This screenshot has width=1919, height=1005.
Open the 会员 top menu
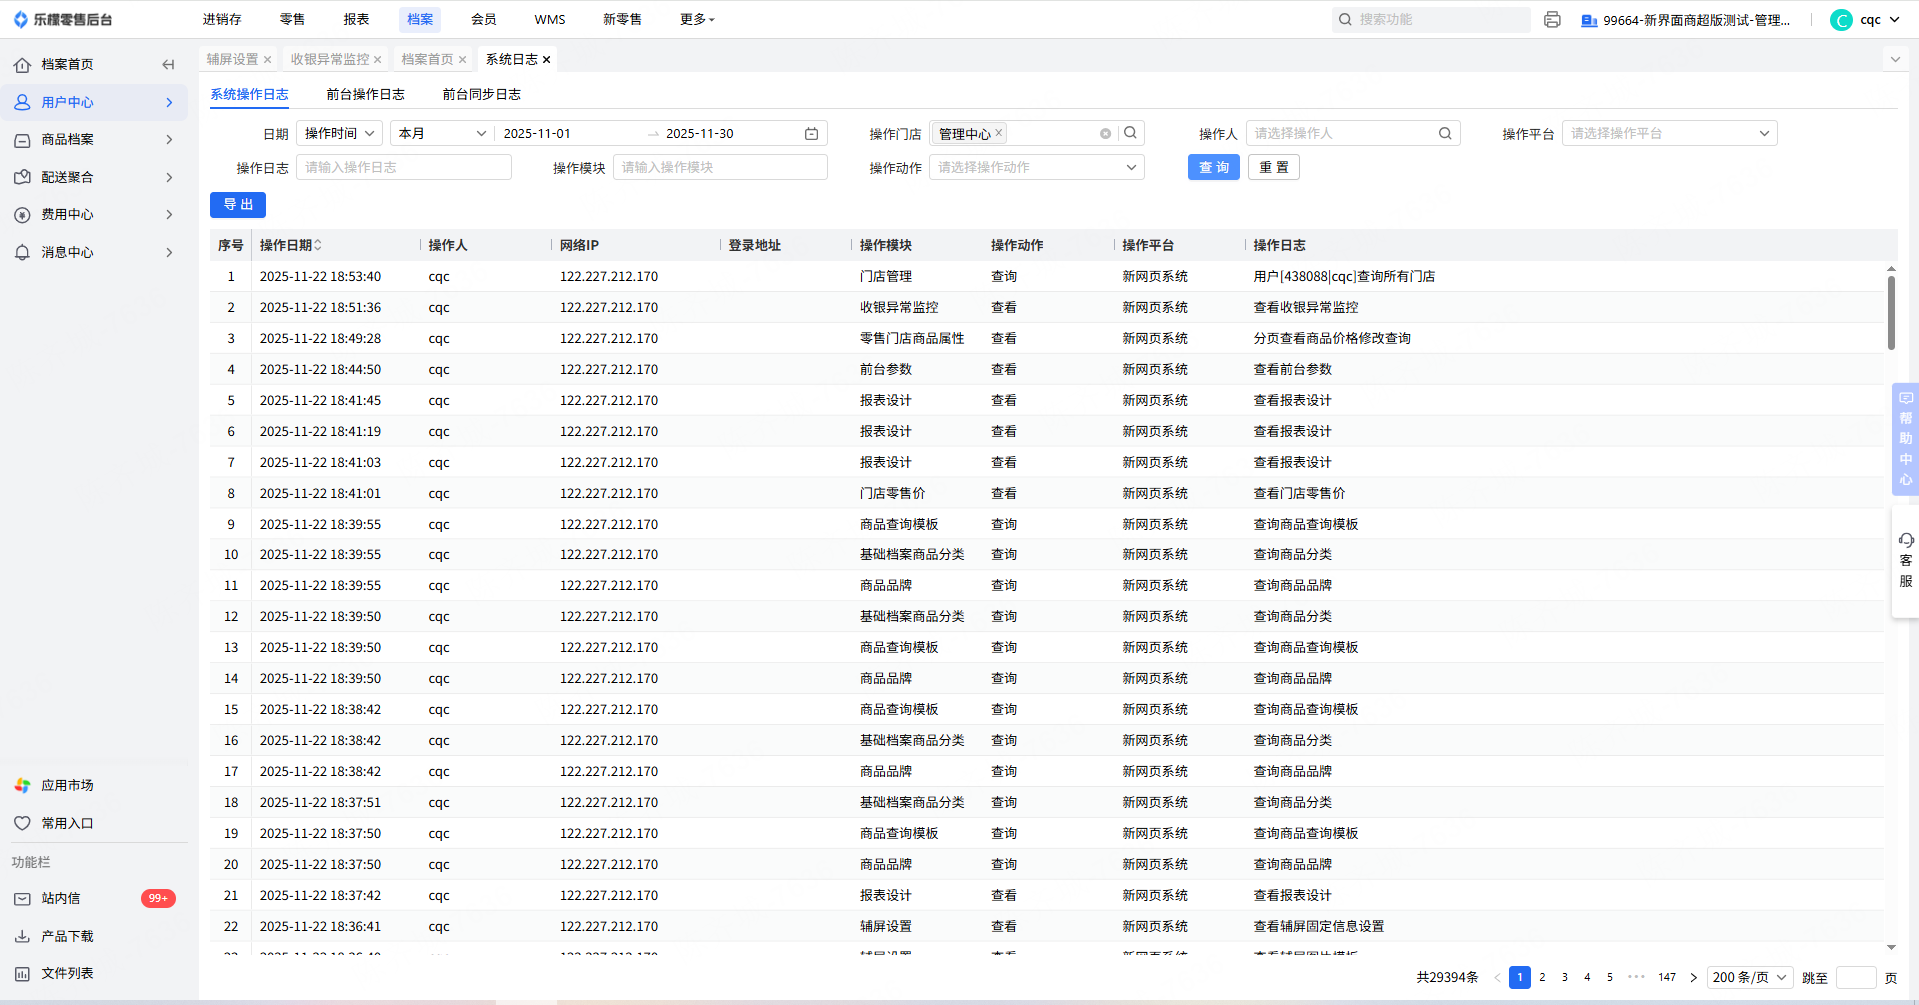(484, 20)
